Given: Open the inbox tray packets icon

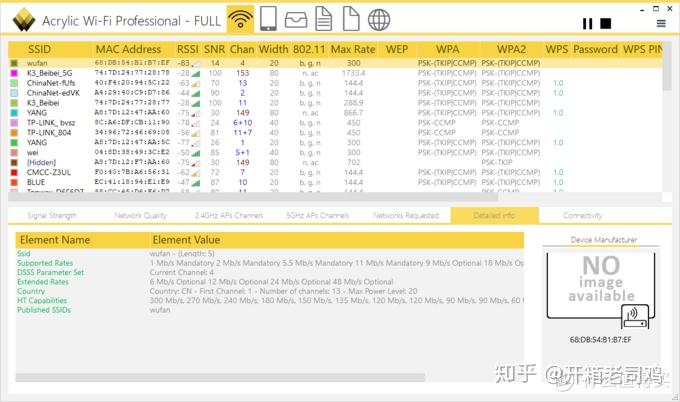Looking at the screenshot, I should [296, 20].
